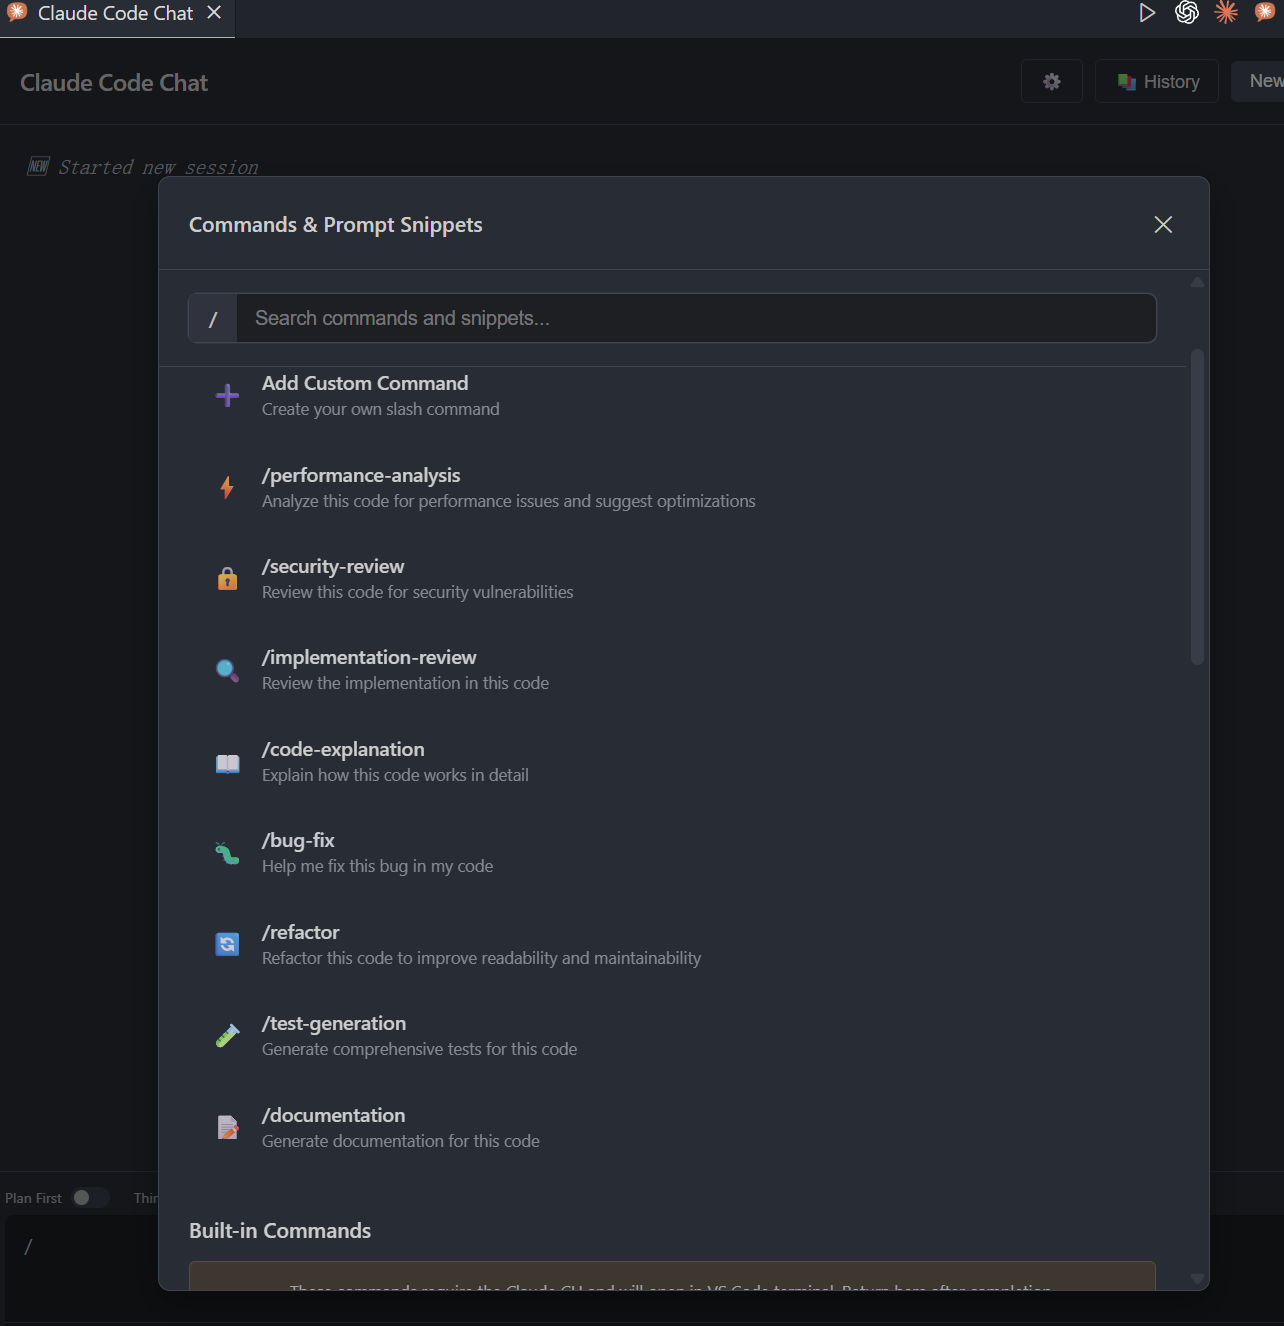The width and height of the screenshot is (1284, 1326).
Task: Select the Claude Code Chat tab
Action: [x=115, y=14]
